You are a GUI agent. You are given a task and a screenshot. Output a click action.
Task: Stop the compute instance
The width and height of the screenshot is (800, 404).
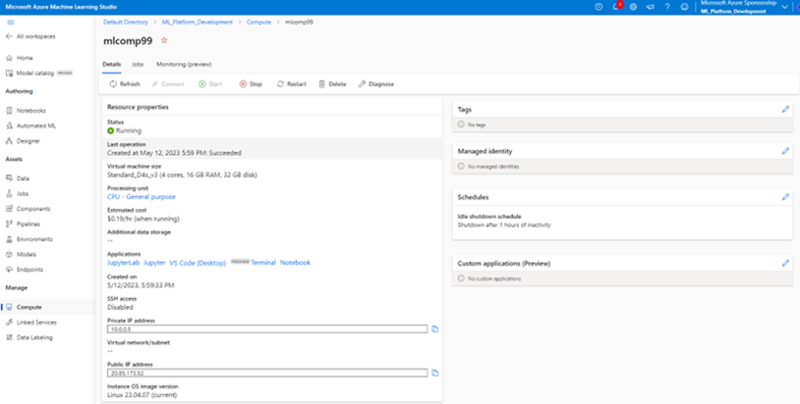(250, 84)
